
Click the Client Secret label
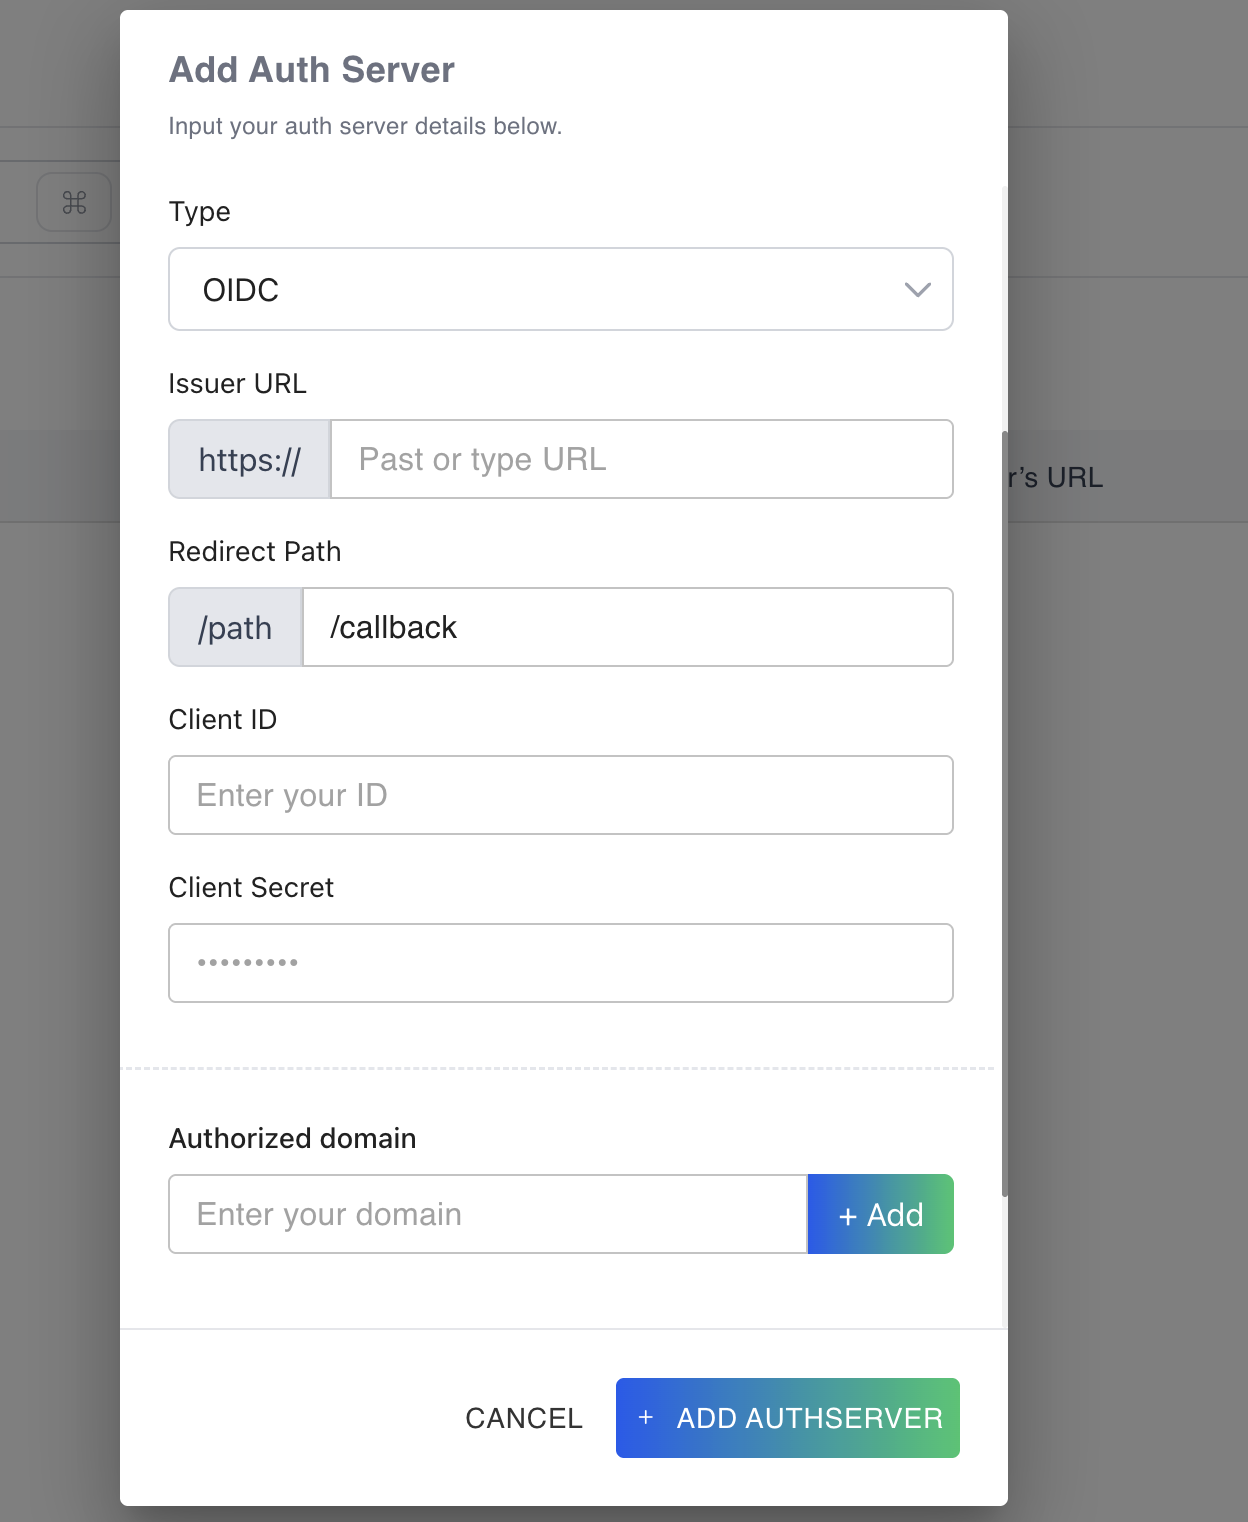click(x=251, y=888)
